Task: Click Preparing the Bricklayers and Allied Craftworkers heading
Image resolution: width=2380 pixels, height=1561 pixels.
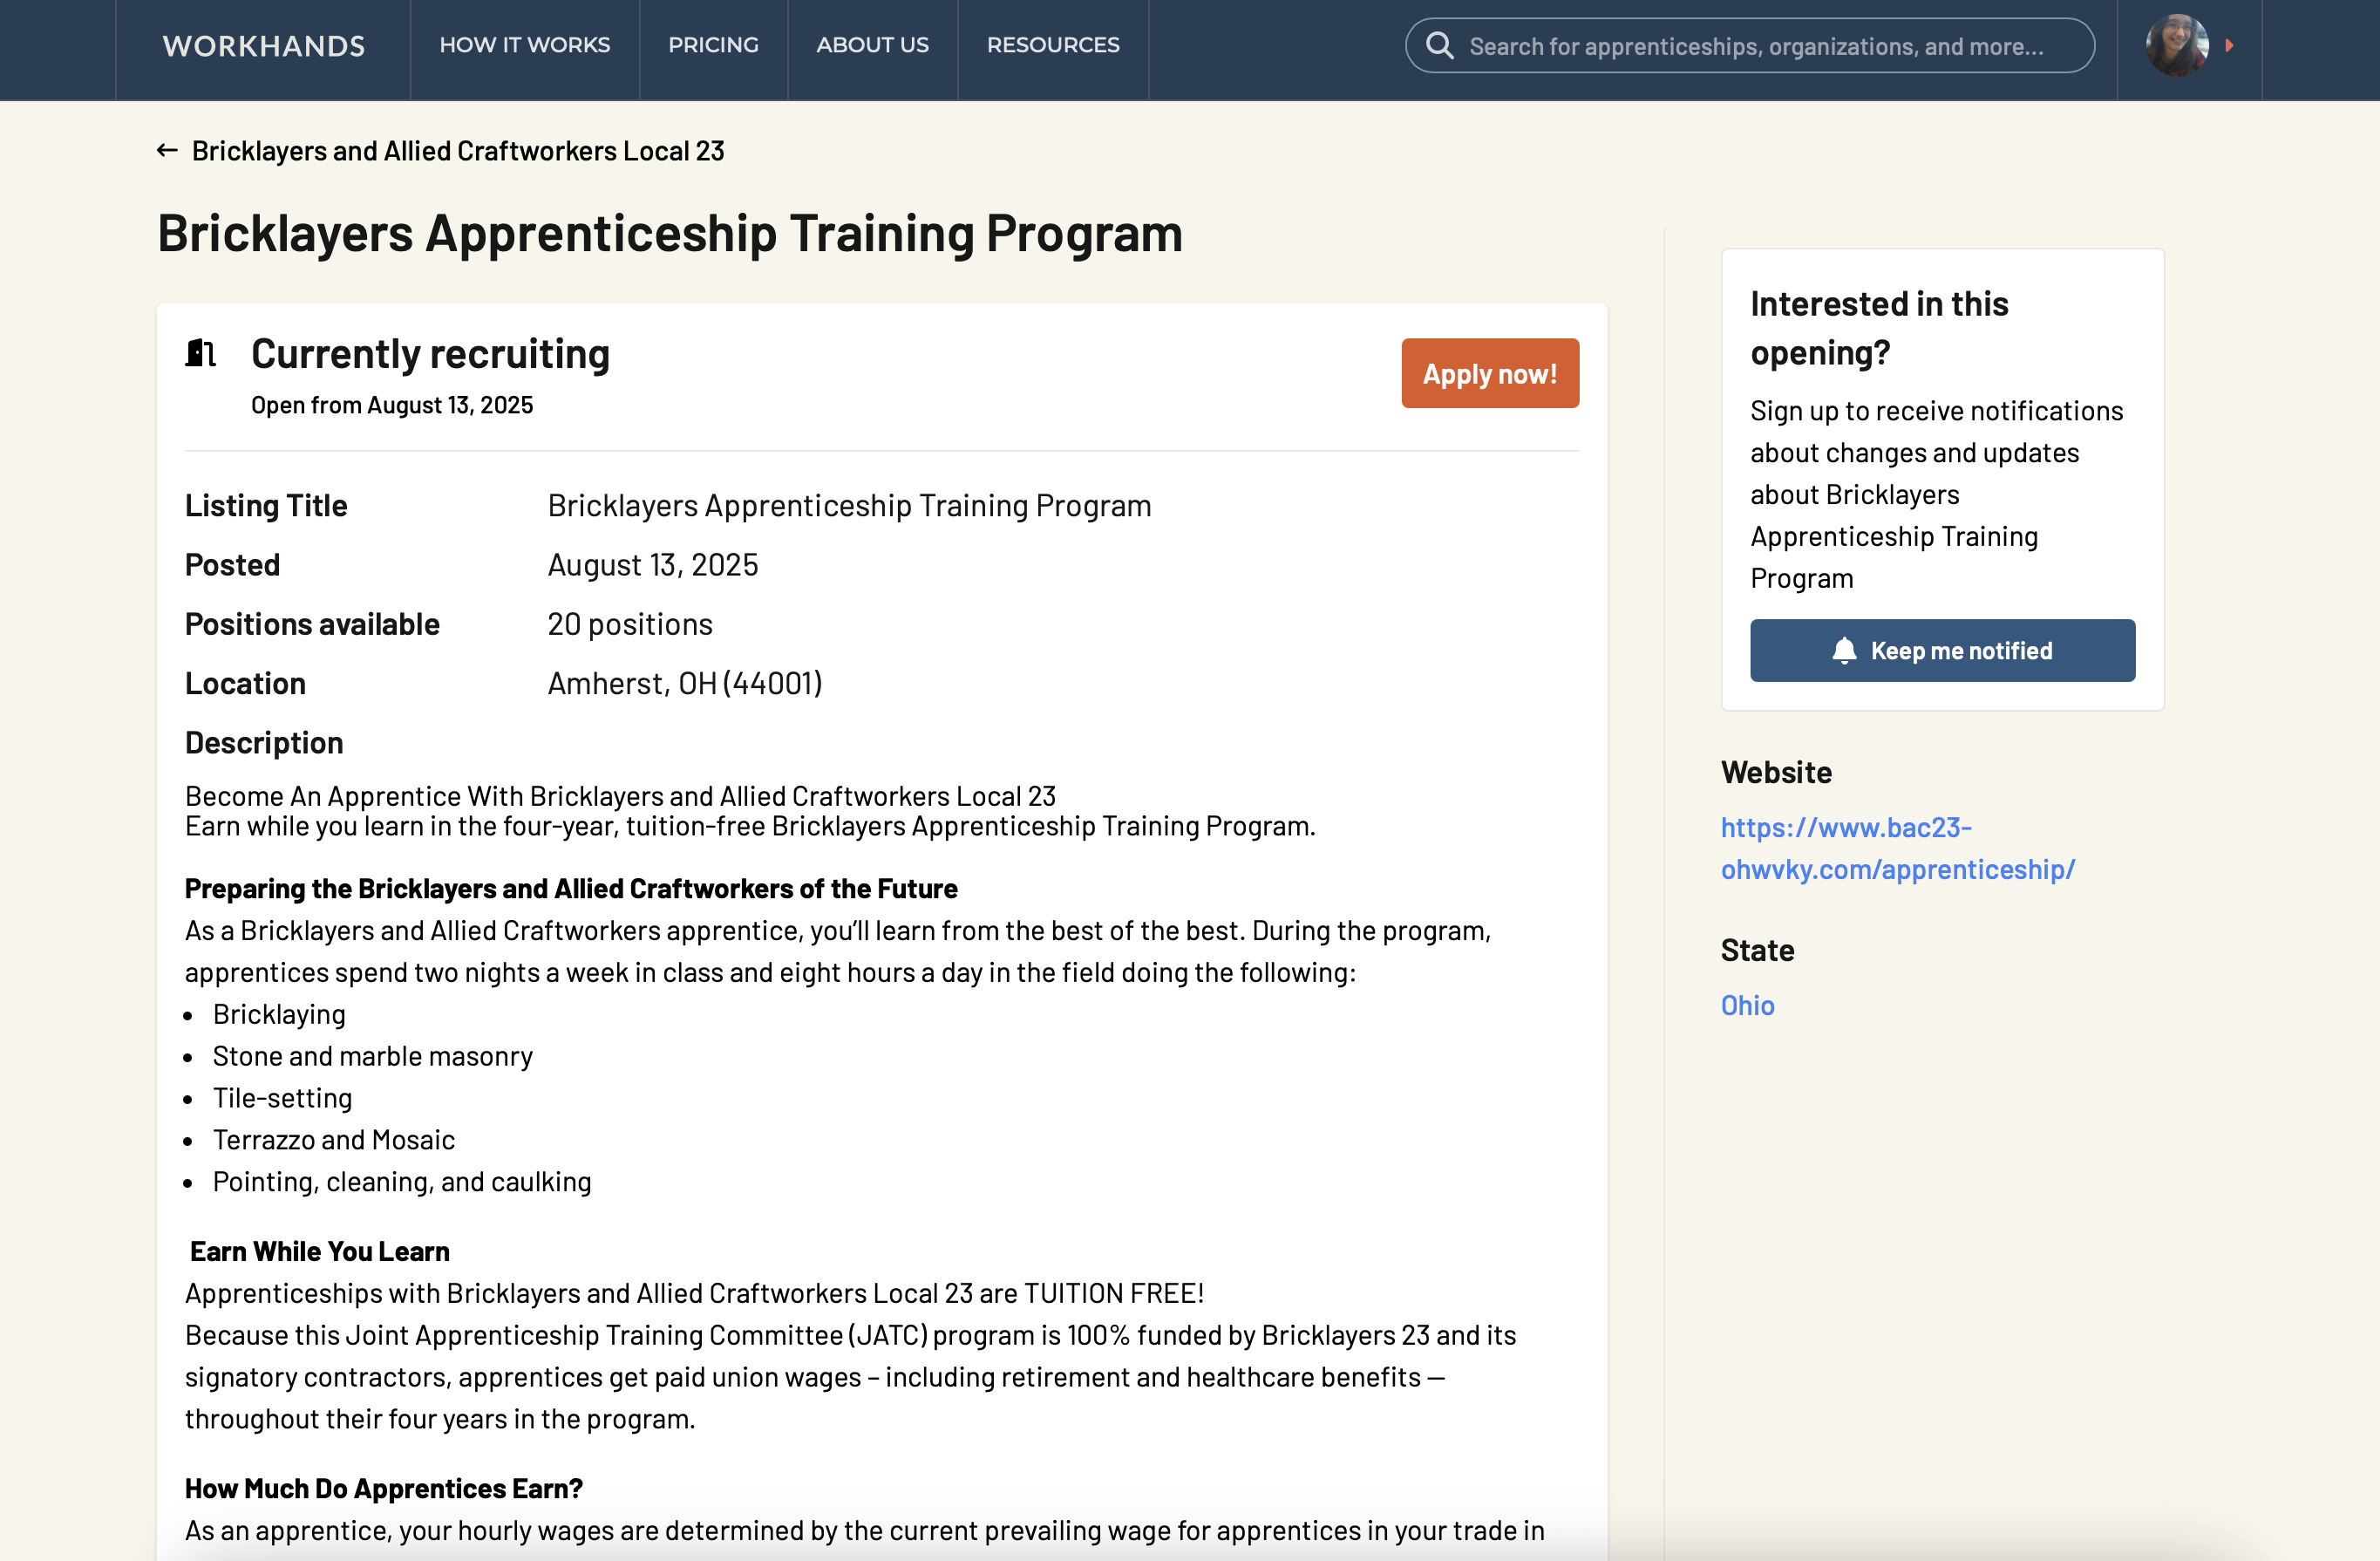Action: 571,888
